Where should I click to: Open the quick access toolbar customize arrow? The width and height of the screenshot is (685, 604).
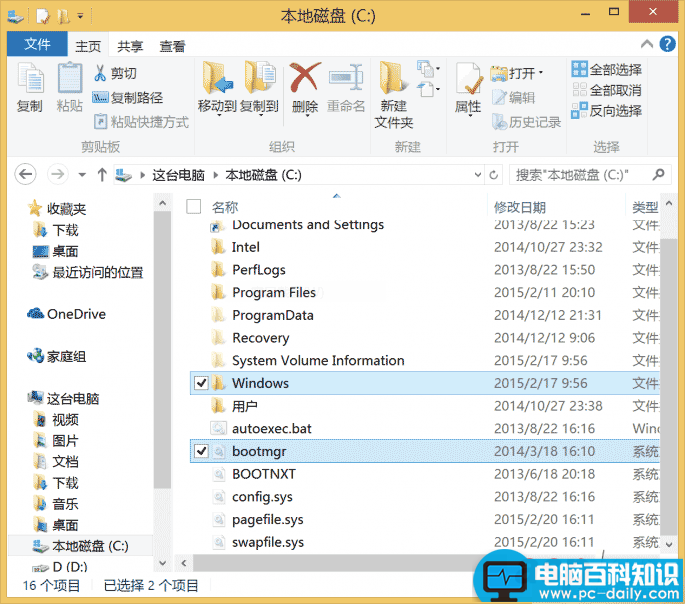tap(80, 17)
